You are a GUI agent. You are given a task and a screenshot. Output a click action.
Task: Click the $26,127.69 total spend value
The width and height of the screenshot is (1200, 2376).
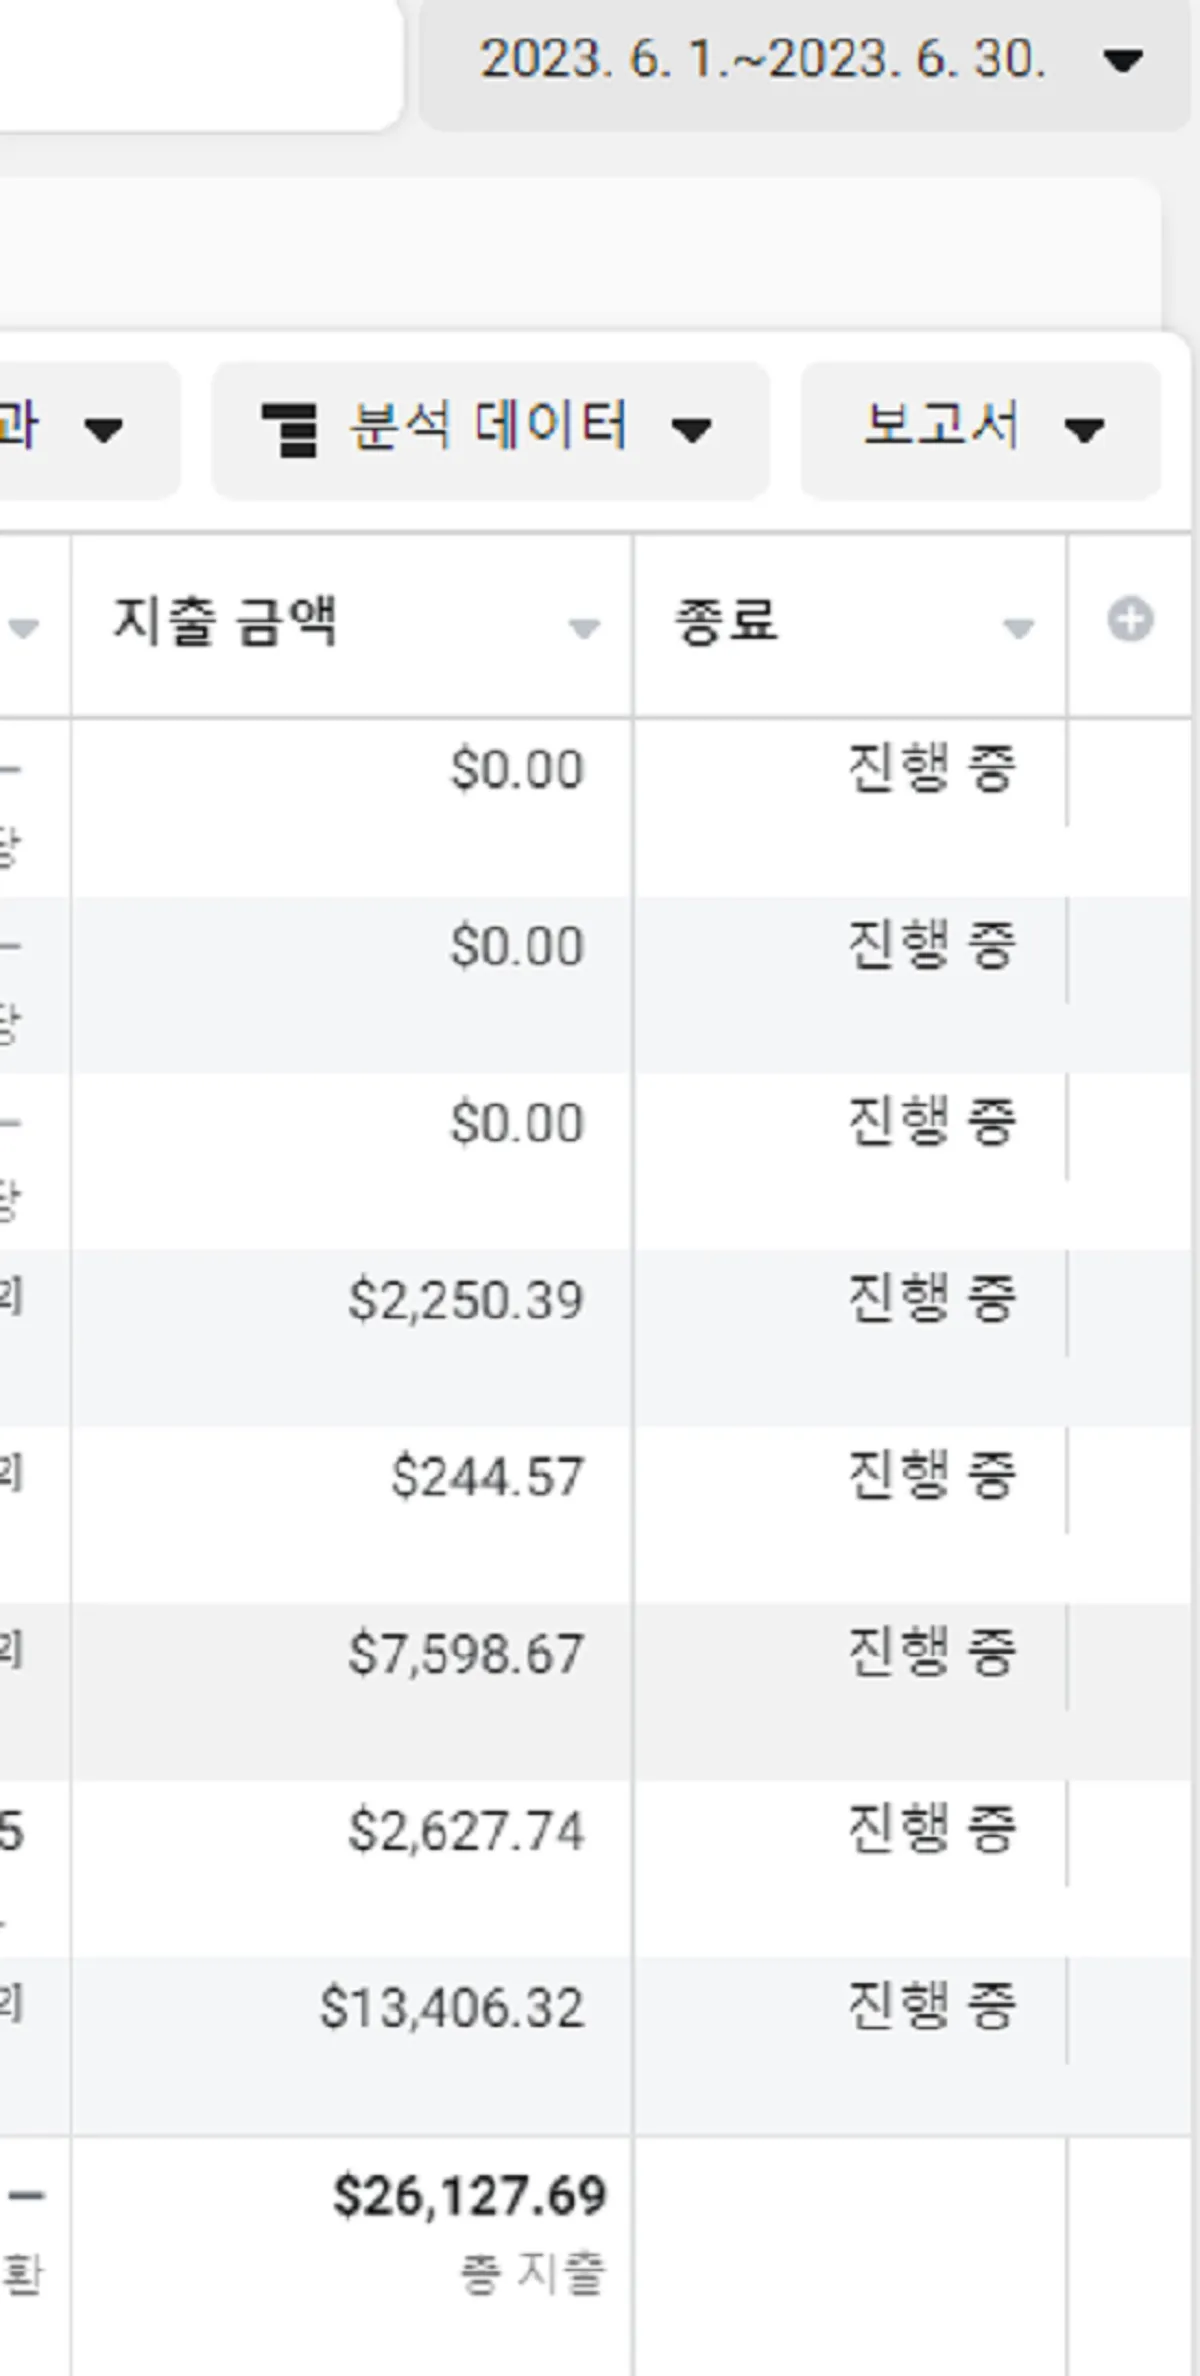pyautogui.click(x=470, y=2196)
